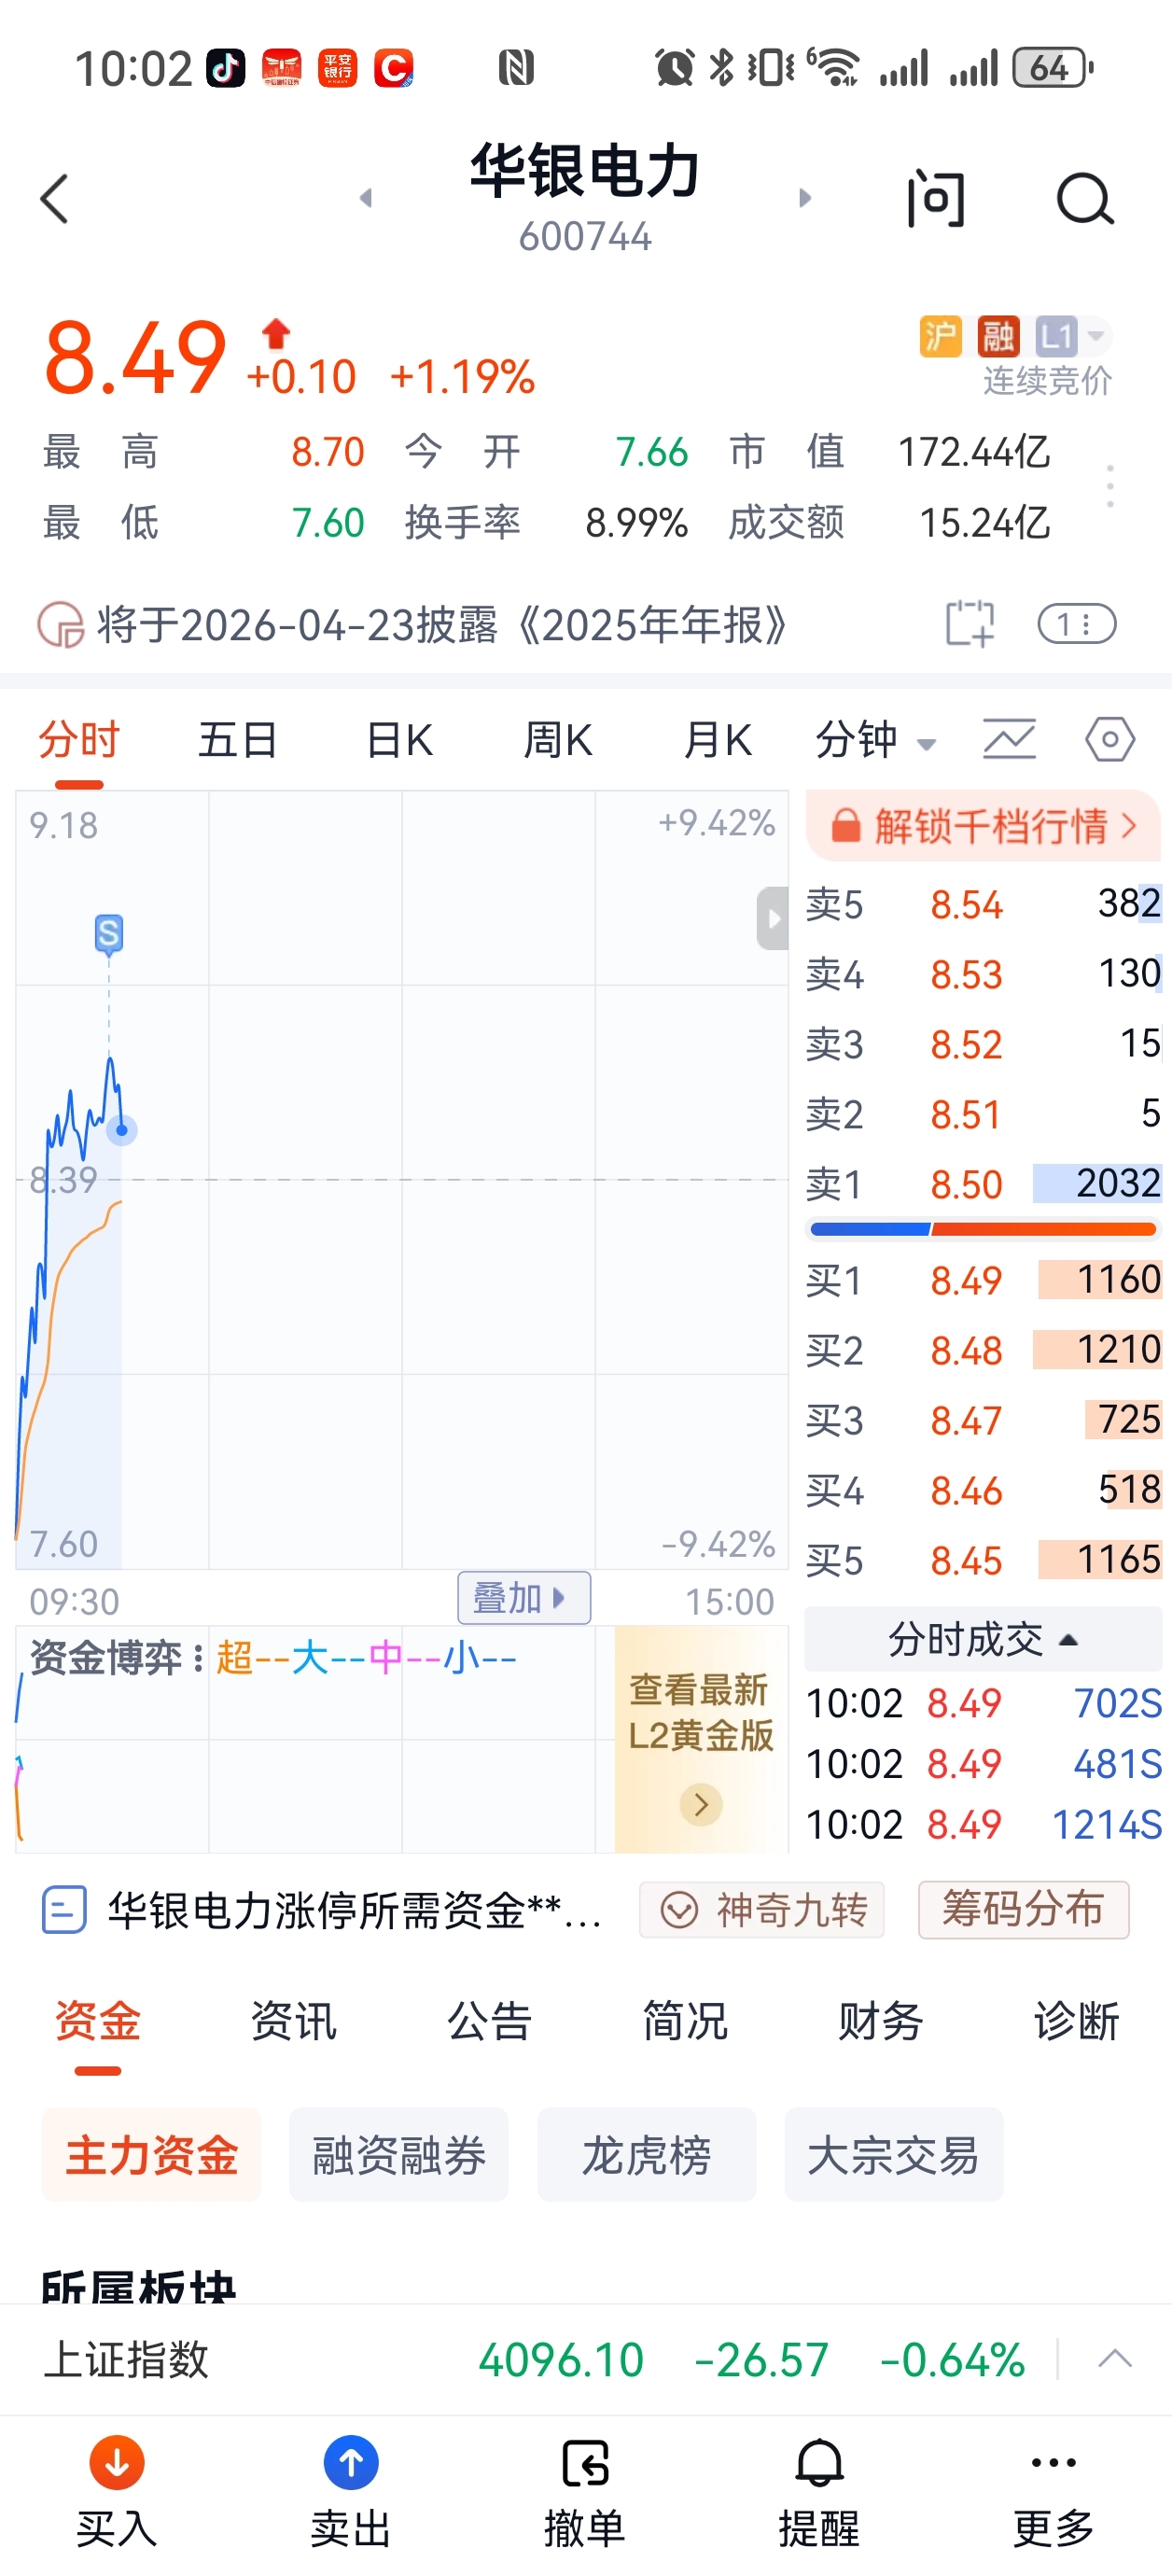Tap the Wi-Fi icon in status bar

832,68
